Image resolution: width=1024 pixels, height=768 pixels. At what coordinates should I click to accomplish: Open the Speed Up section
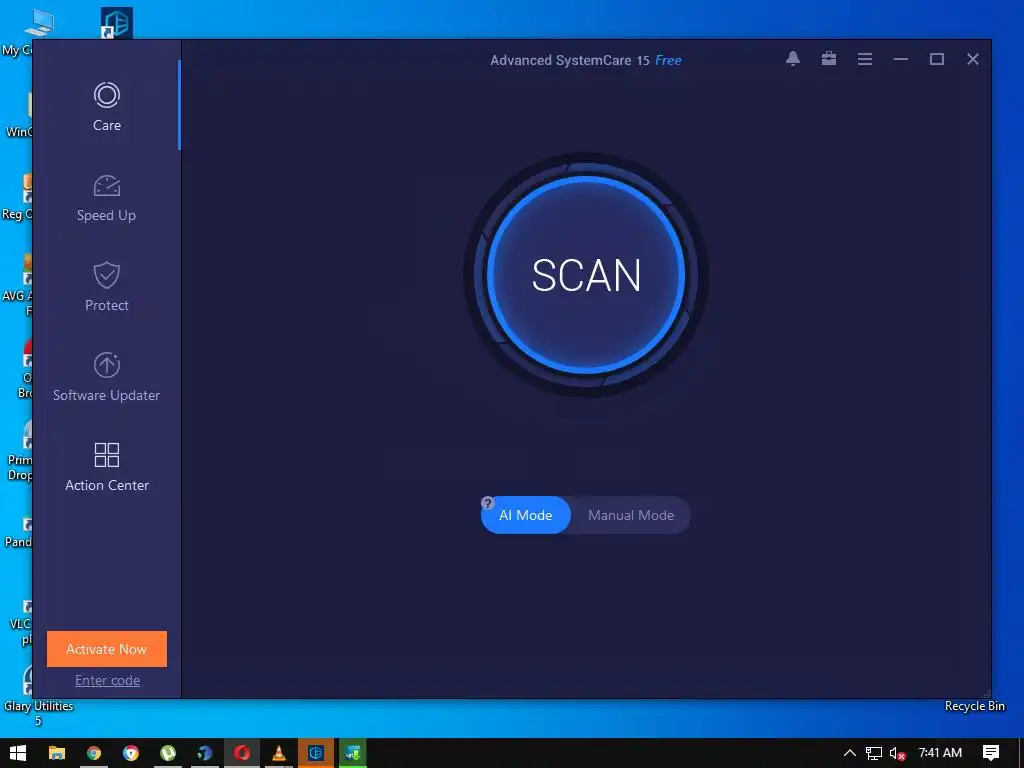coord(106,198)
